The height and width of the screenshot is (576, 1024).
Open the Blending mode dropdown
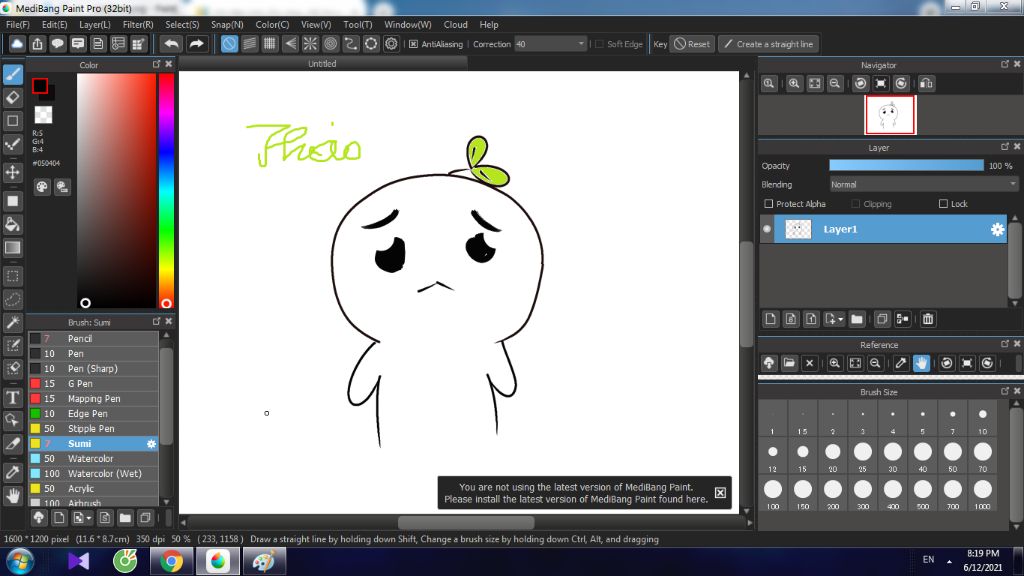(x=923, y=185)
